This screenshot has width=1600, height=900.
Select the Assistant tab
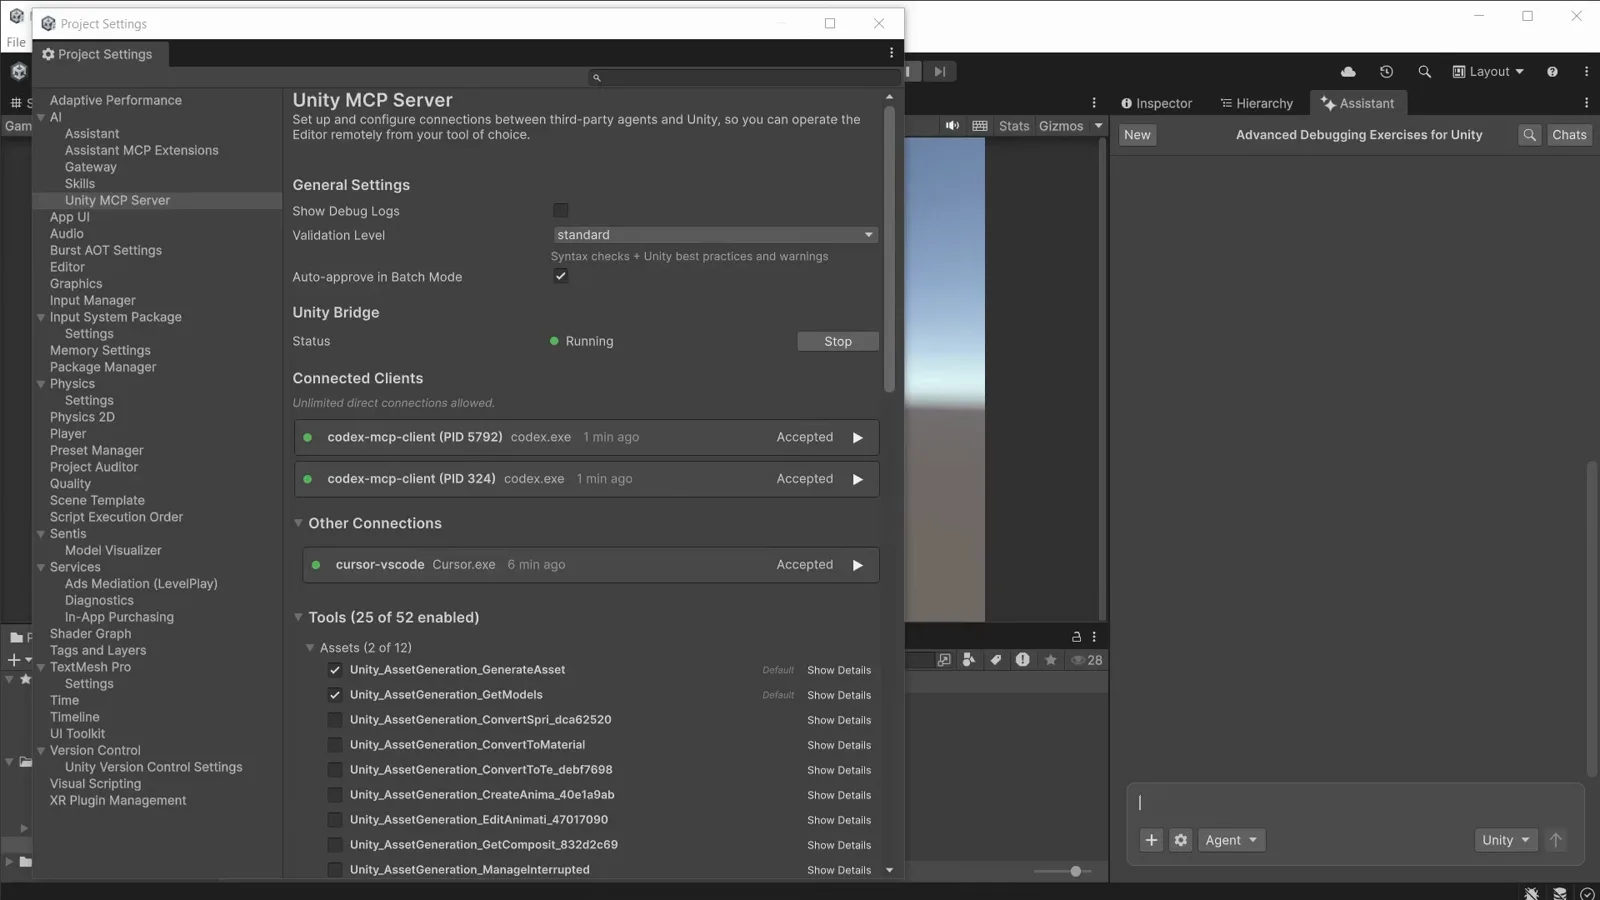pyautogui.click(x=1358, y=103)
